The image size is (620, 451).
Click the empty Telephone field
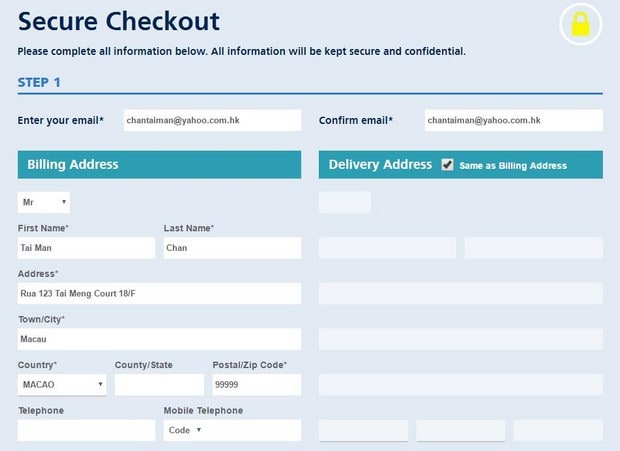(x=86, y=430)
